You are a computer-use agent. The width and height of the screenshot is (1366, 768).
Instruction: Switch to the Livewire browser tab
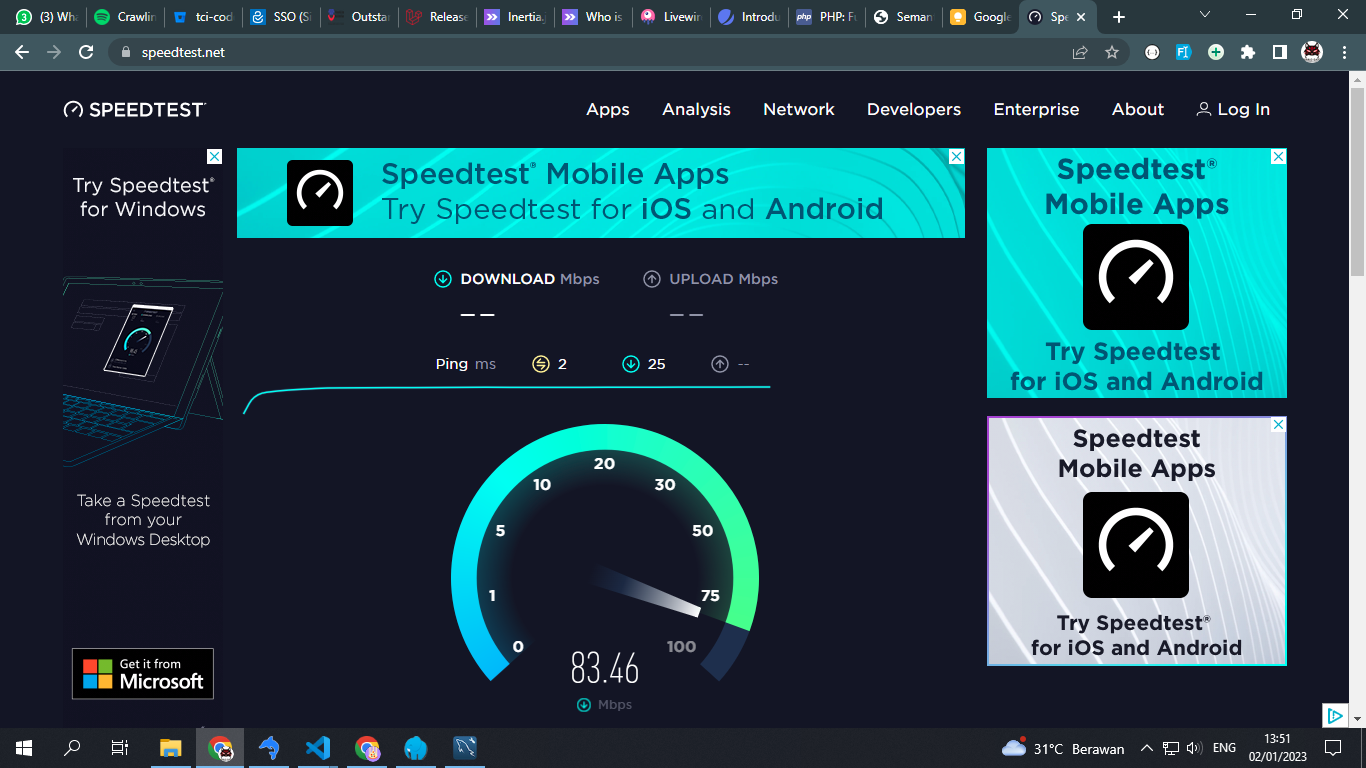click(671, 17)
